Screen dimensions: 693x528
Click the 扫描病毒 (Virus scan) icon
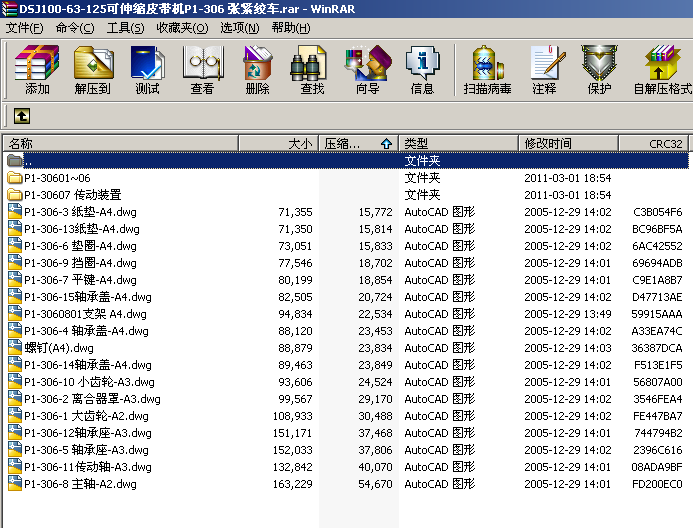487,70
